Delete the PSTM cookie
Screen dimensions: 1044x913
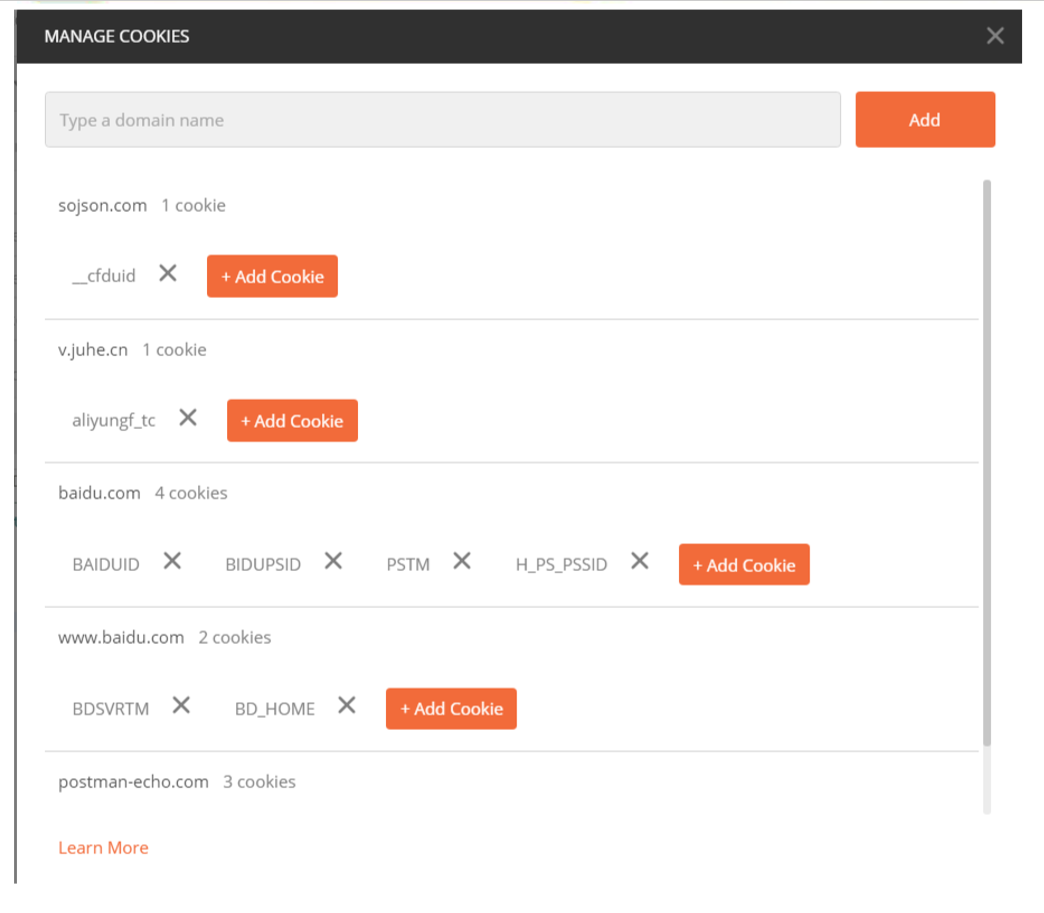(x=462, y=562)
